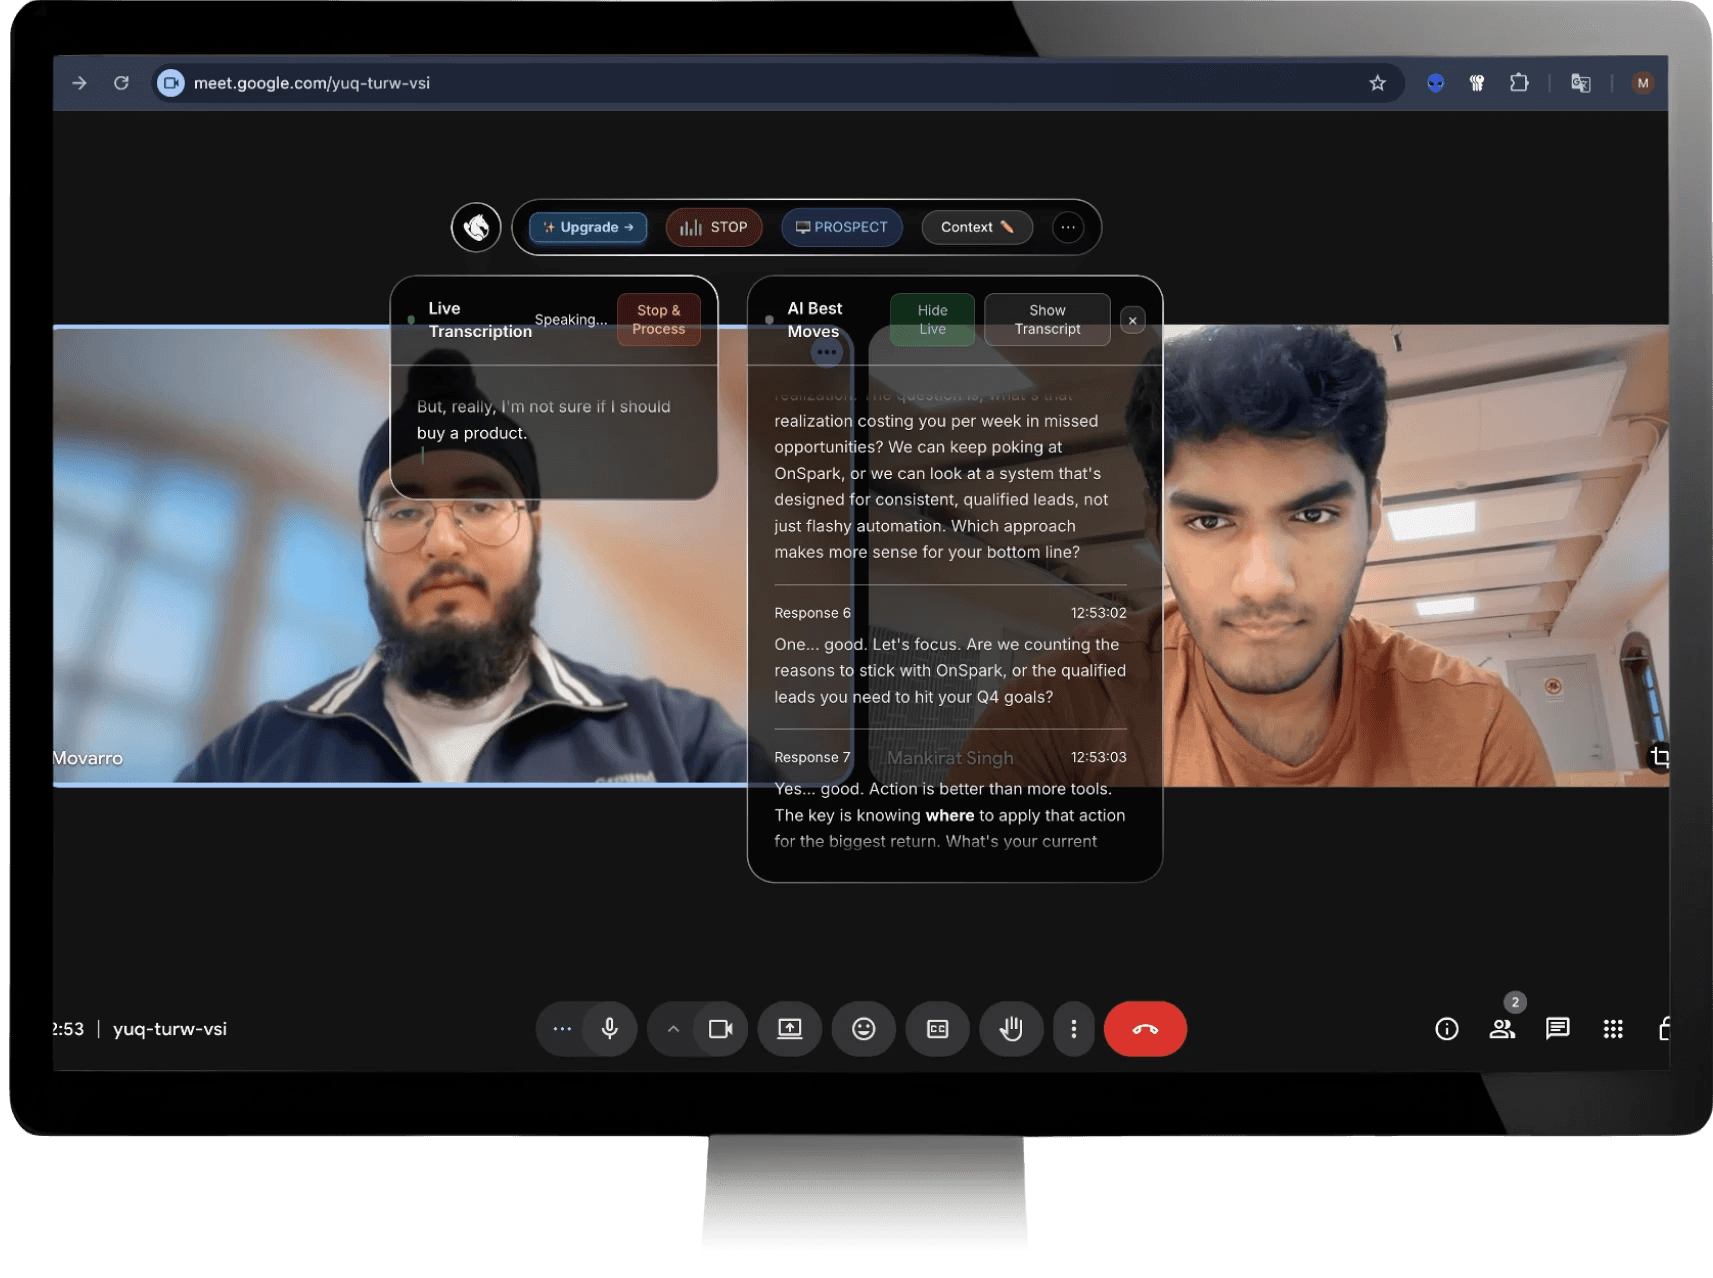Reload the Google Meet page
Image resolution: width=1713 pixels, height=1278 pixels.
click(x=121, y=83)
